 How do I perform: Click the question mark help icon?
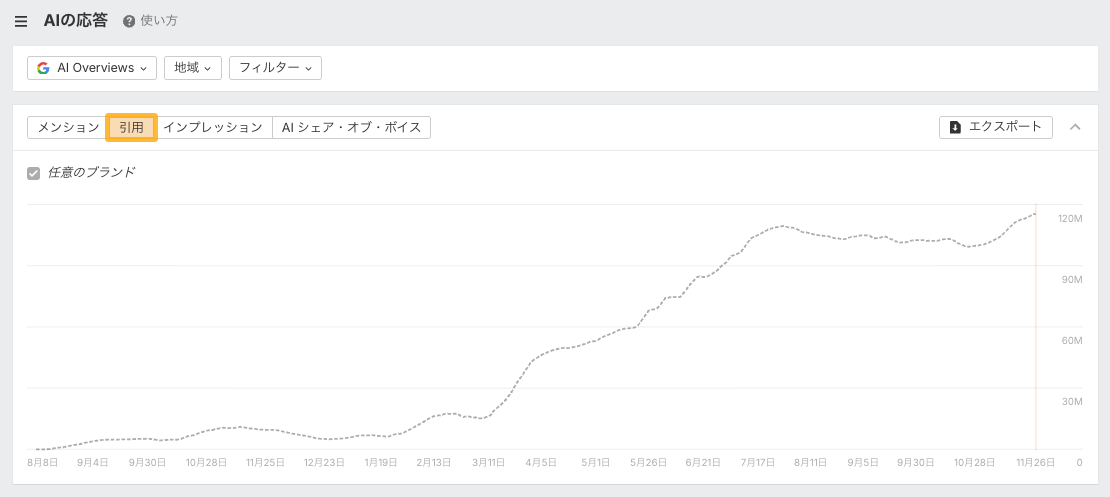coord(129,21)
